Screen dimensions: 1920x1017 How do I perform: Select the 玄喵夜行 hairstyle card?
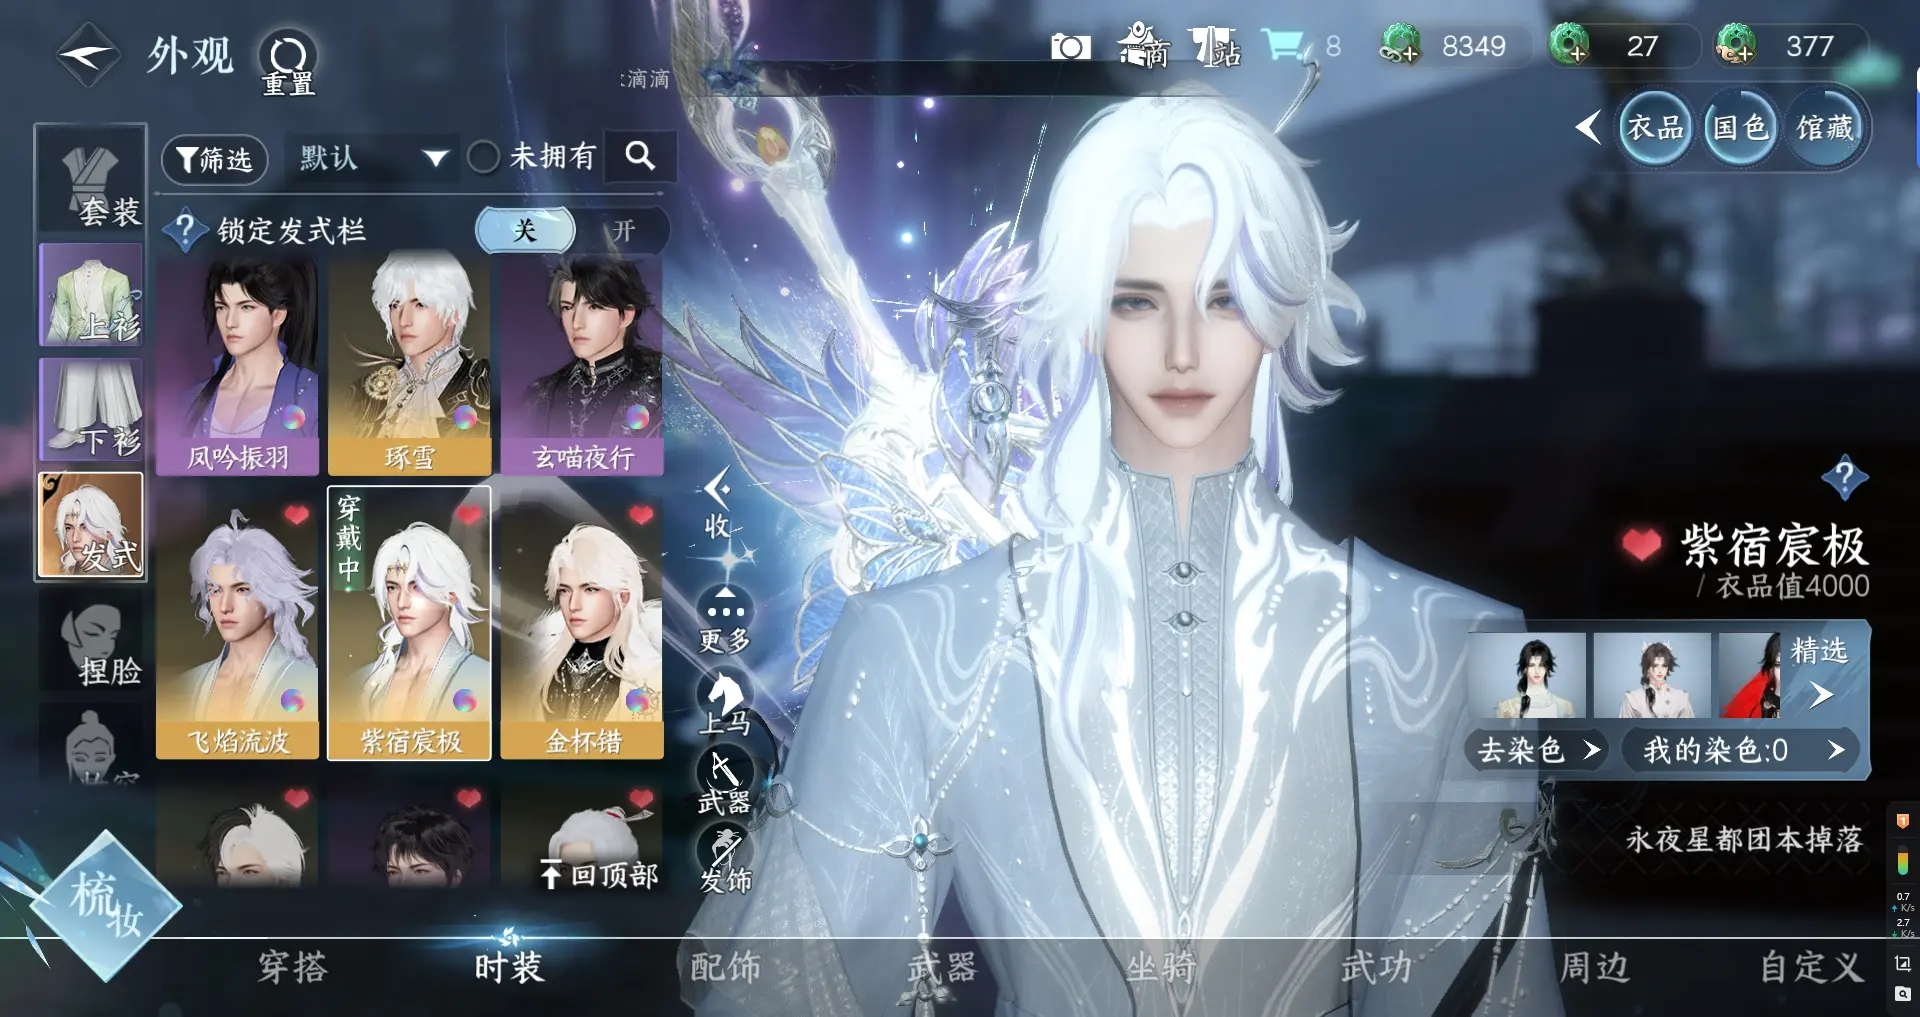(582, 367)
